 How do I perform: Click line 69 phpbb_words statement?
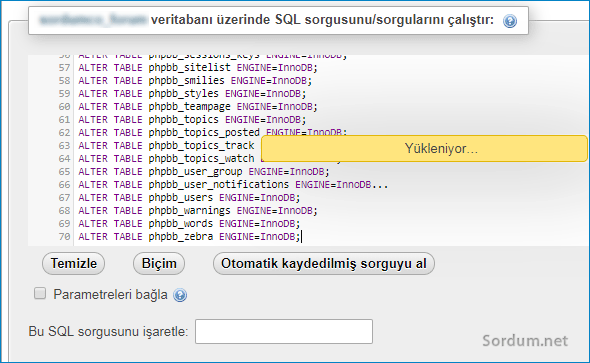click(x=189, y=224)
